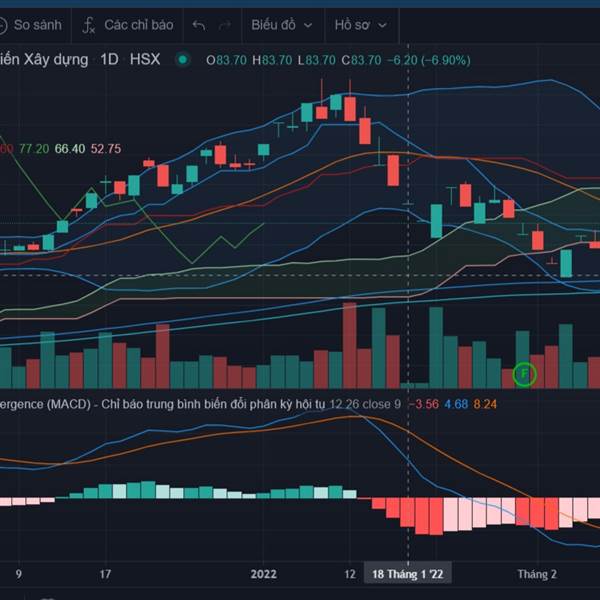Open Các chỉ báo indicators menu
600x600 pixels.
[x=139, y=25]
